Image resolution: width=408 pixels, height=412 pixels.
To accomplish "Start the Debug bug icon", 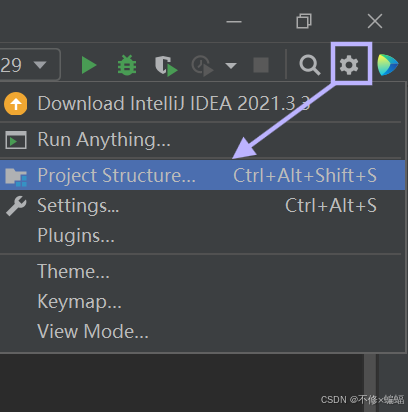I will coord(127,65).
